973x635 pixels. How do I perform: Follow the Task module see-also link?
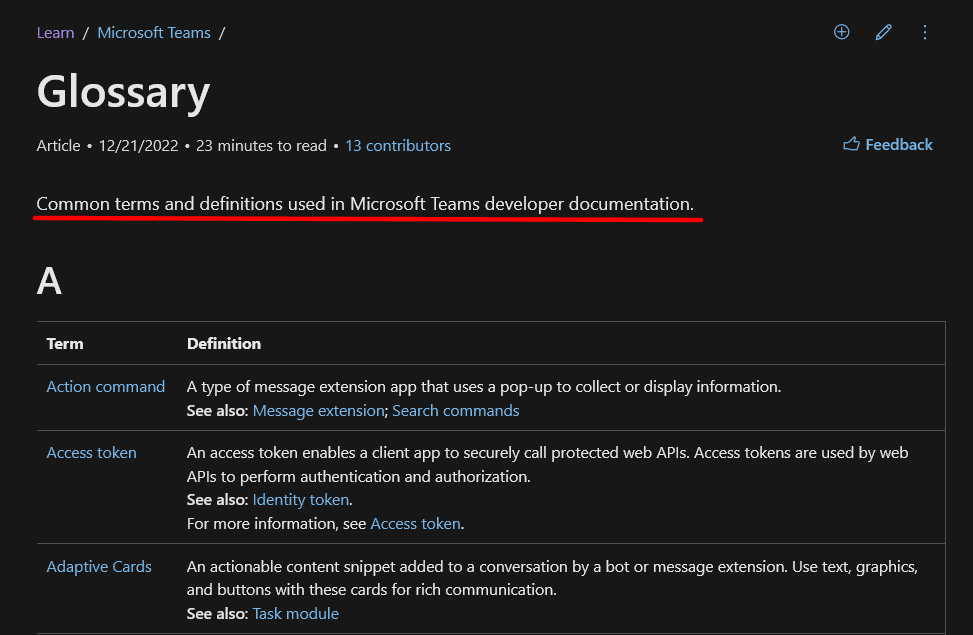[x=295, y=614]
